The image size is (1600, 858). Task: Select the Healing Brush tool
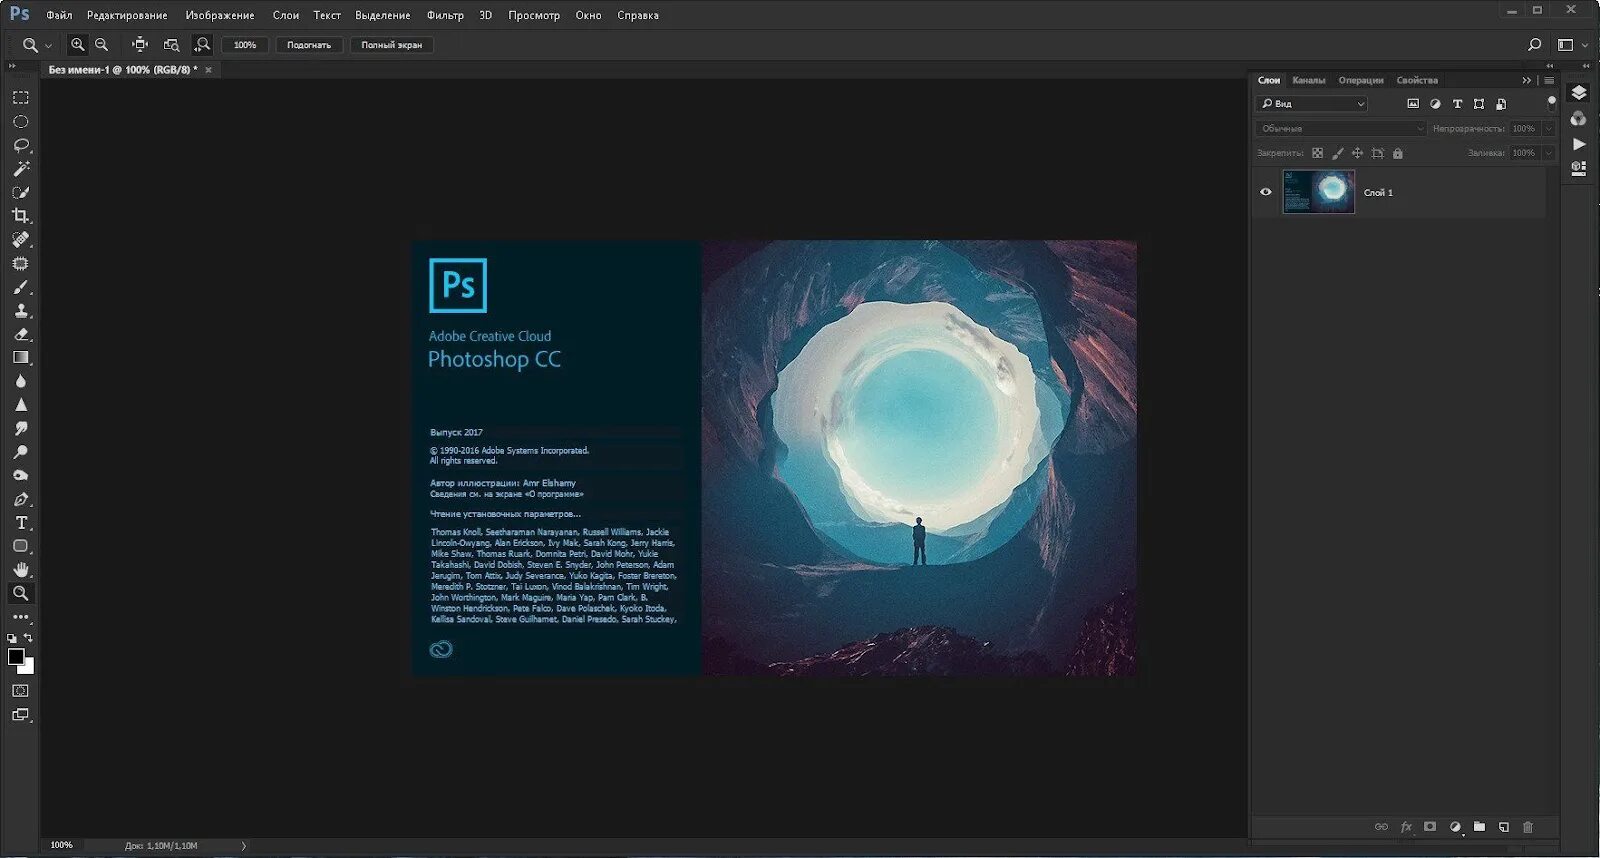pyautogui.click(x=21, y=240)
